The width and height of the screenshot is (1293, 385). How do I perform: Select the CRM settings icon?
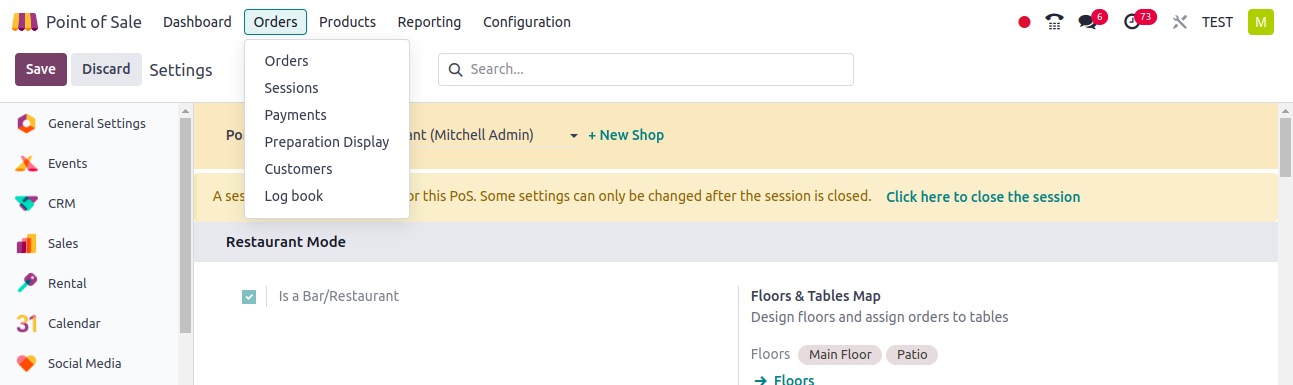[27, 203]
